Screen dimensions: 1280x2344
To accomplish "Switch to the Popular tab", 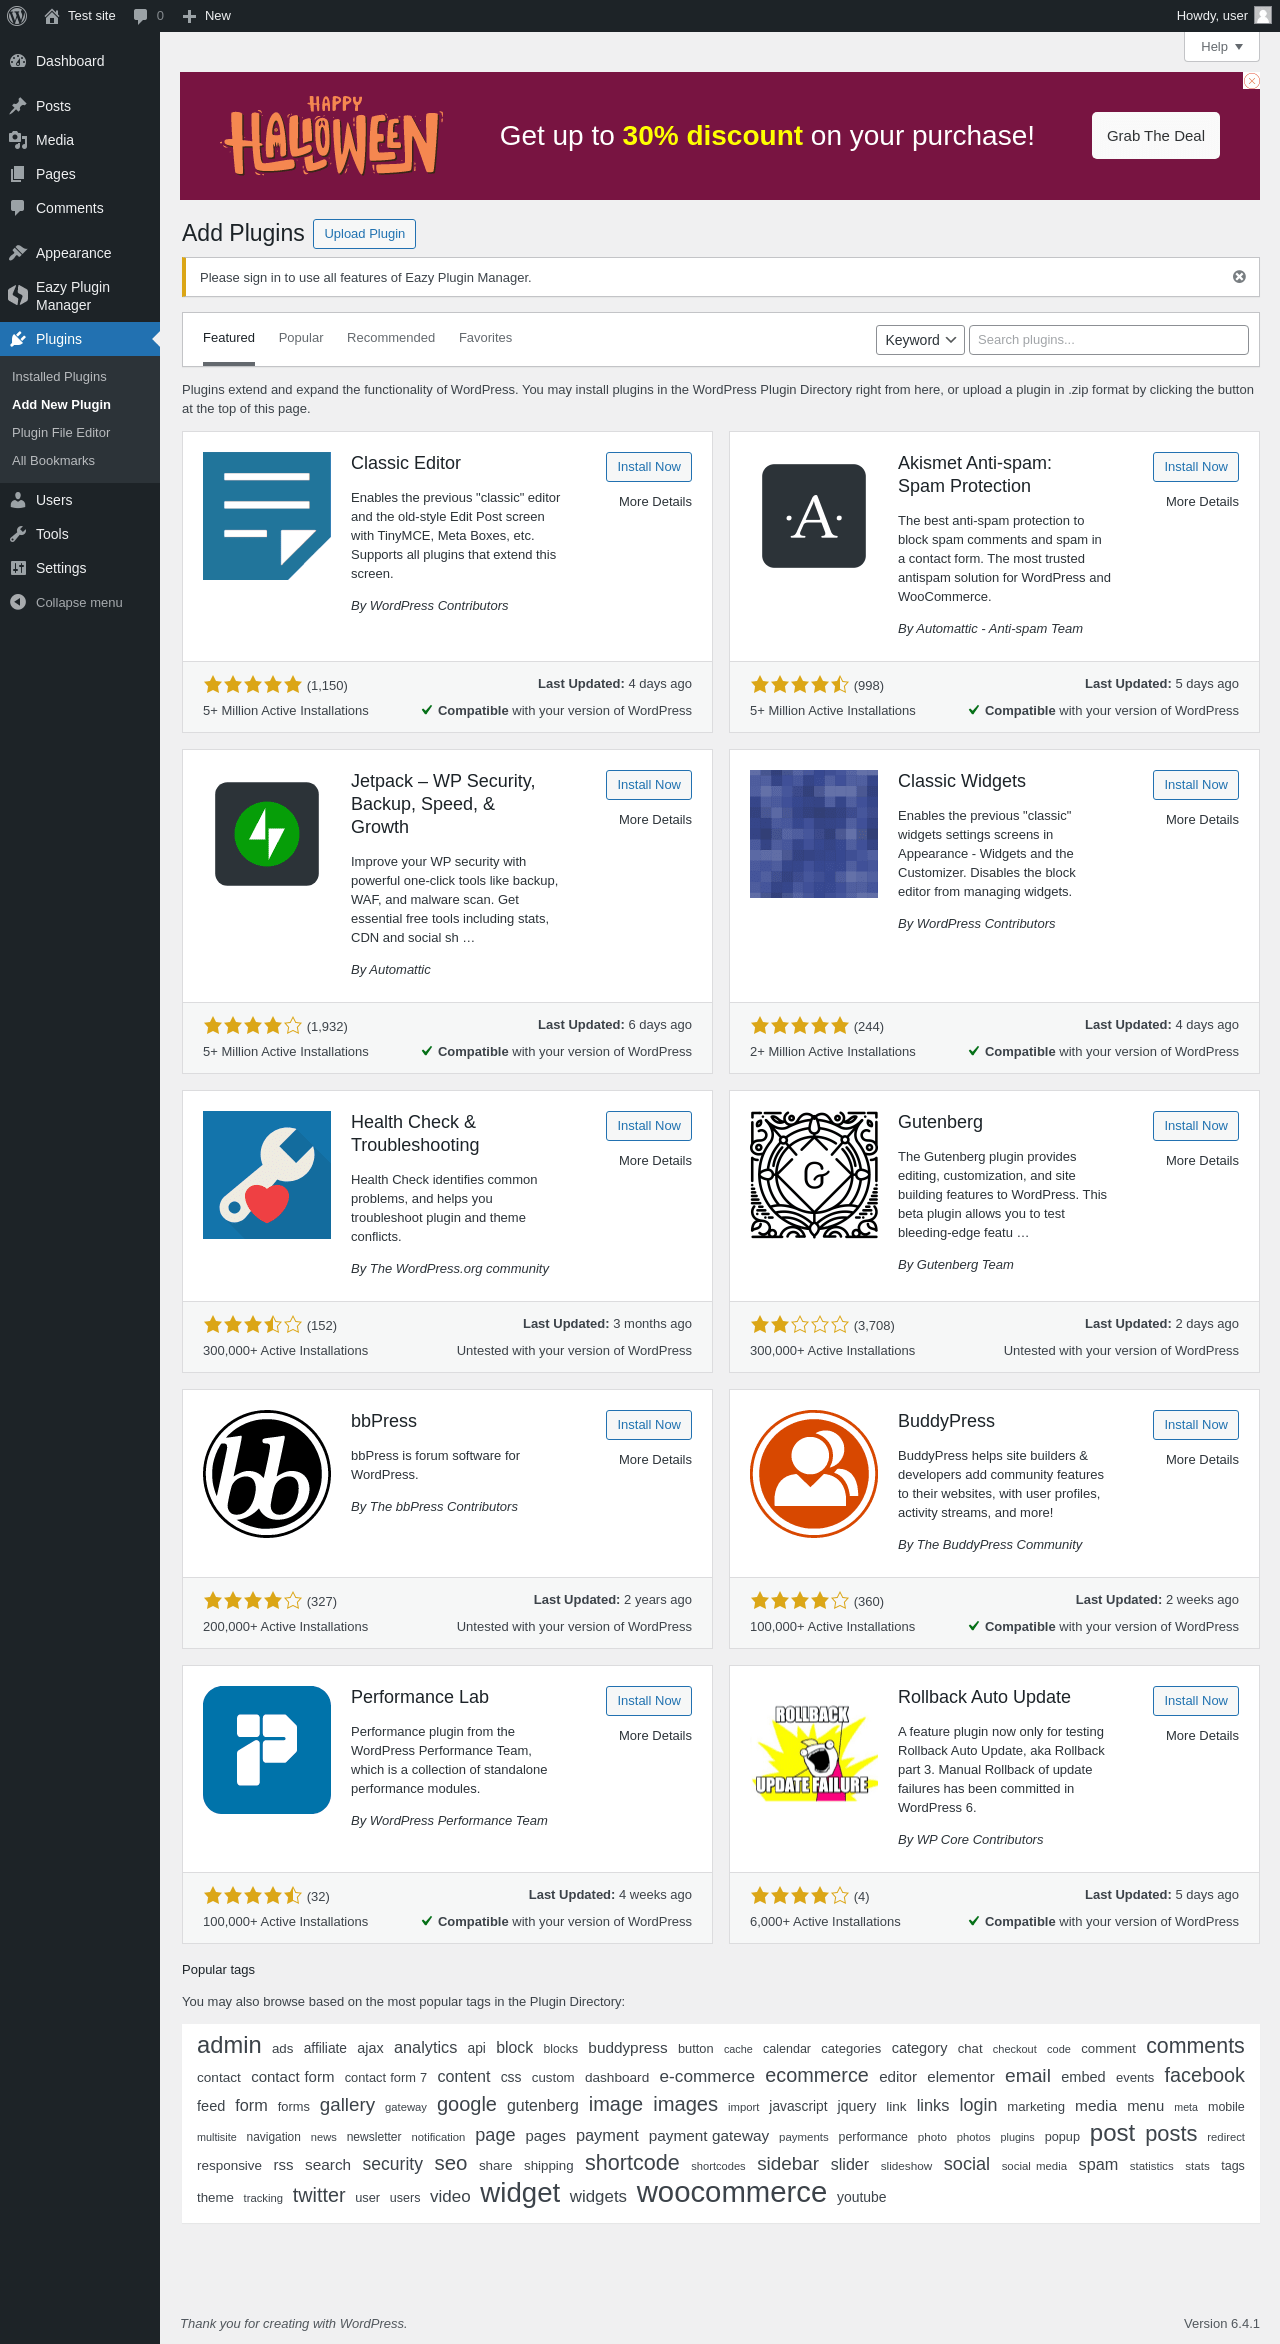I will (301, 338).
